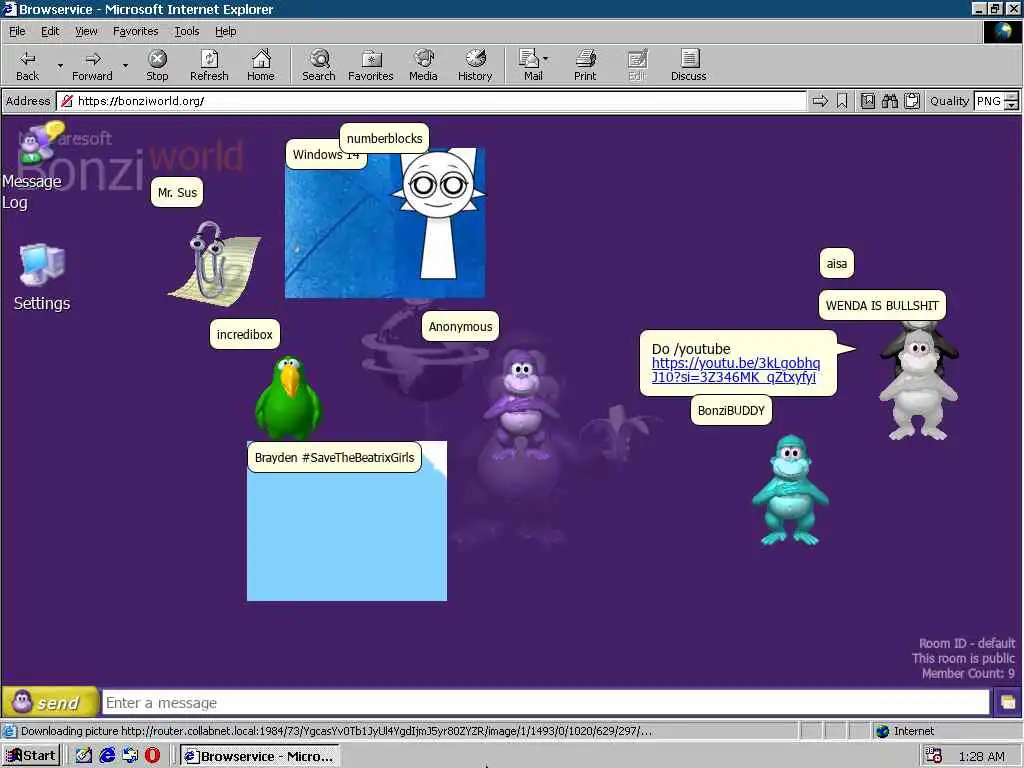Click the clipboard icon near Quality
The width and height of the screenshot is (1024, 768).
tap(912, 101)
